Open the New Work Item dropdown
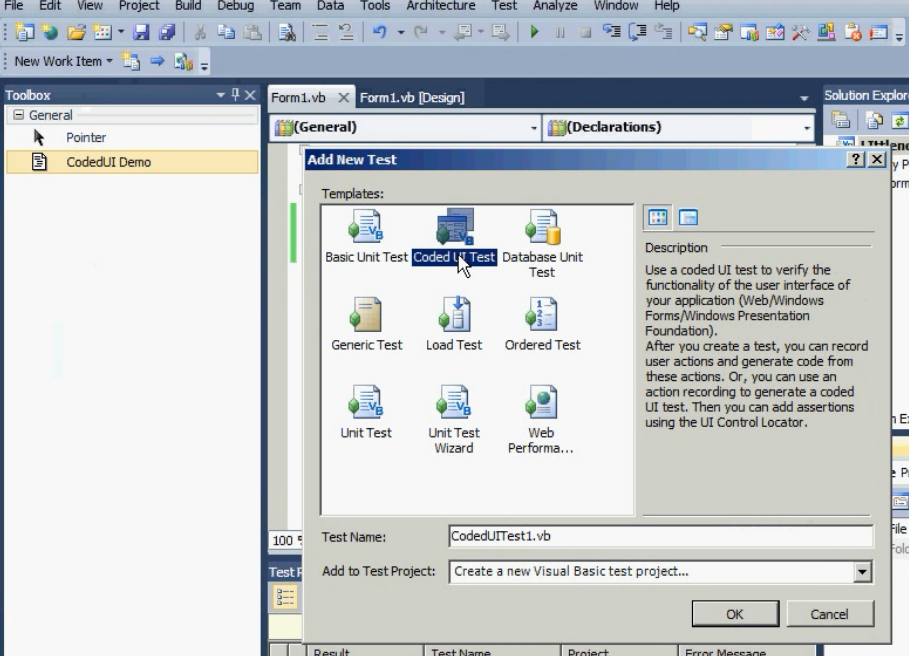The height and width of the screenshot is (656, 909). (109, 61)
